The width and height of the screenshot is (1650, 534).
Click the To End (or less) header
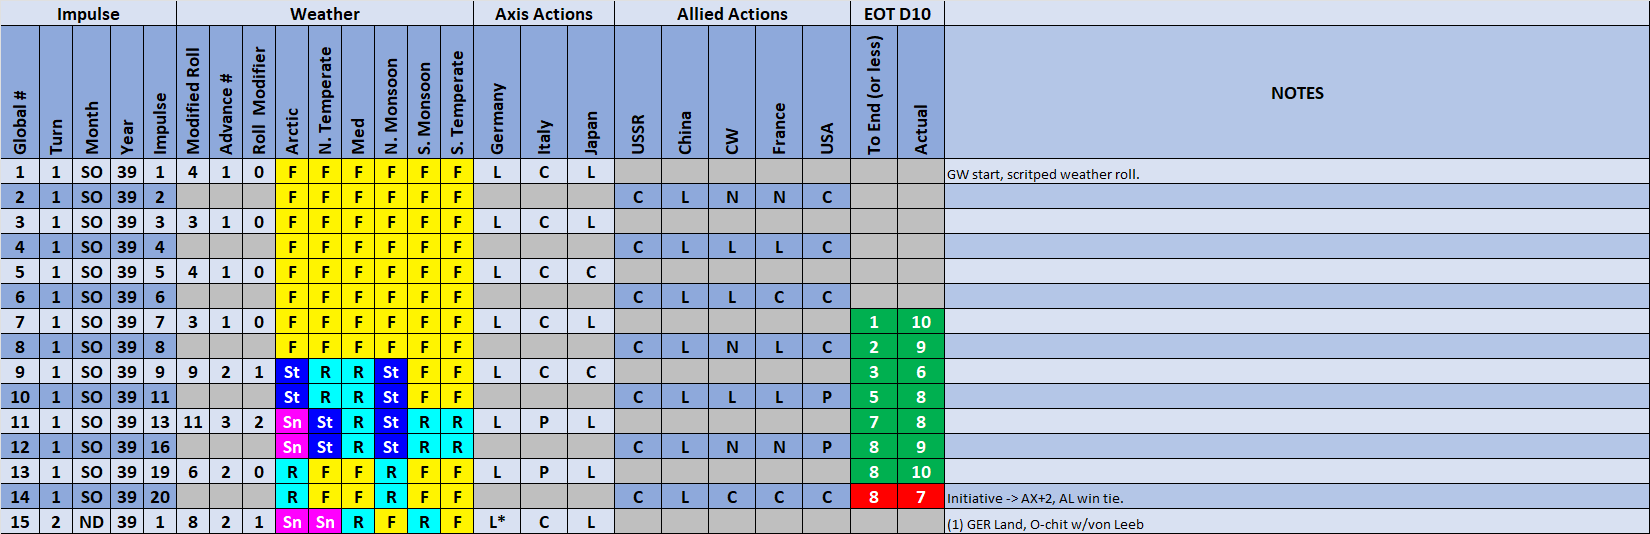[x=873, y=93]
